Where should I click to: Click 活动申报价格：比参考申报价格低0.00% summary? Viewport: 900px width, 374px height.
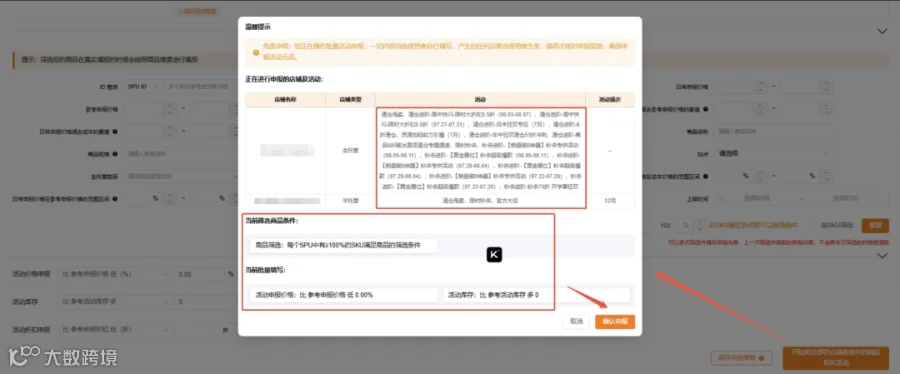(343, 295)
